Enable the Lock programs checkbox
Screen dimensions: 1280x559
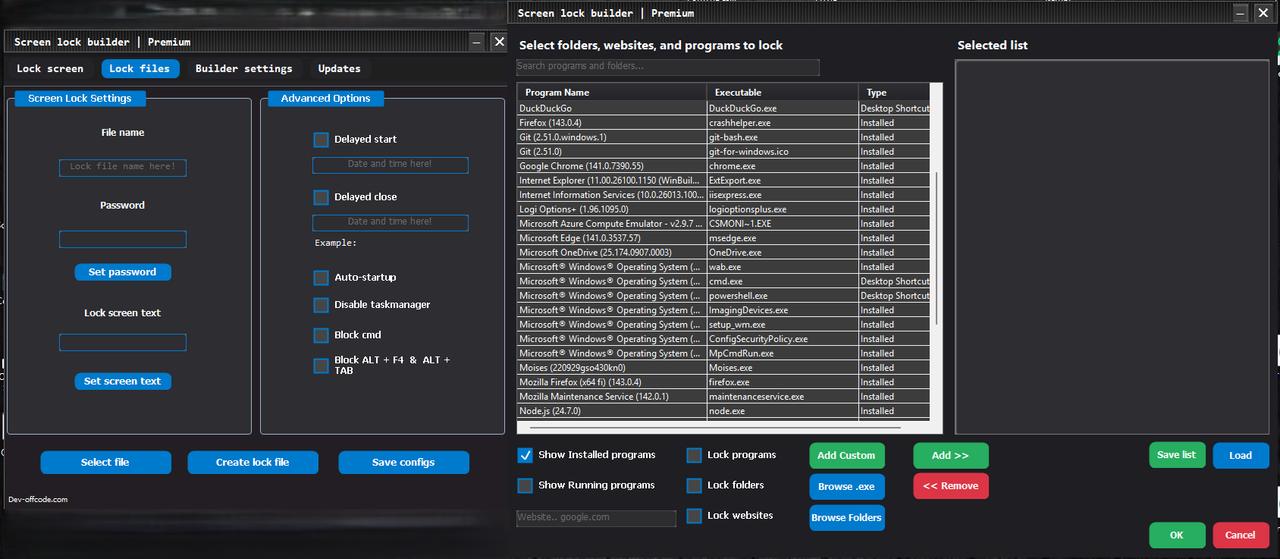(694, 455)
